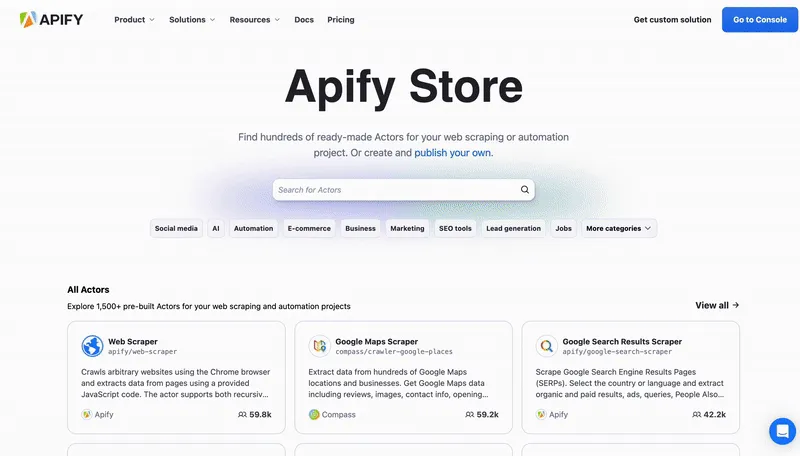This screenshot has width=800, height=456.
Task: Expand the Solutions menu
Action: point(192,19)
